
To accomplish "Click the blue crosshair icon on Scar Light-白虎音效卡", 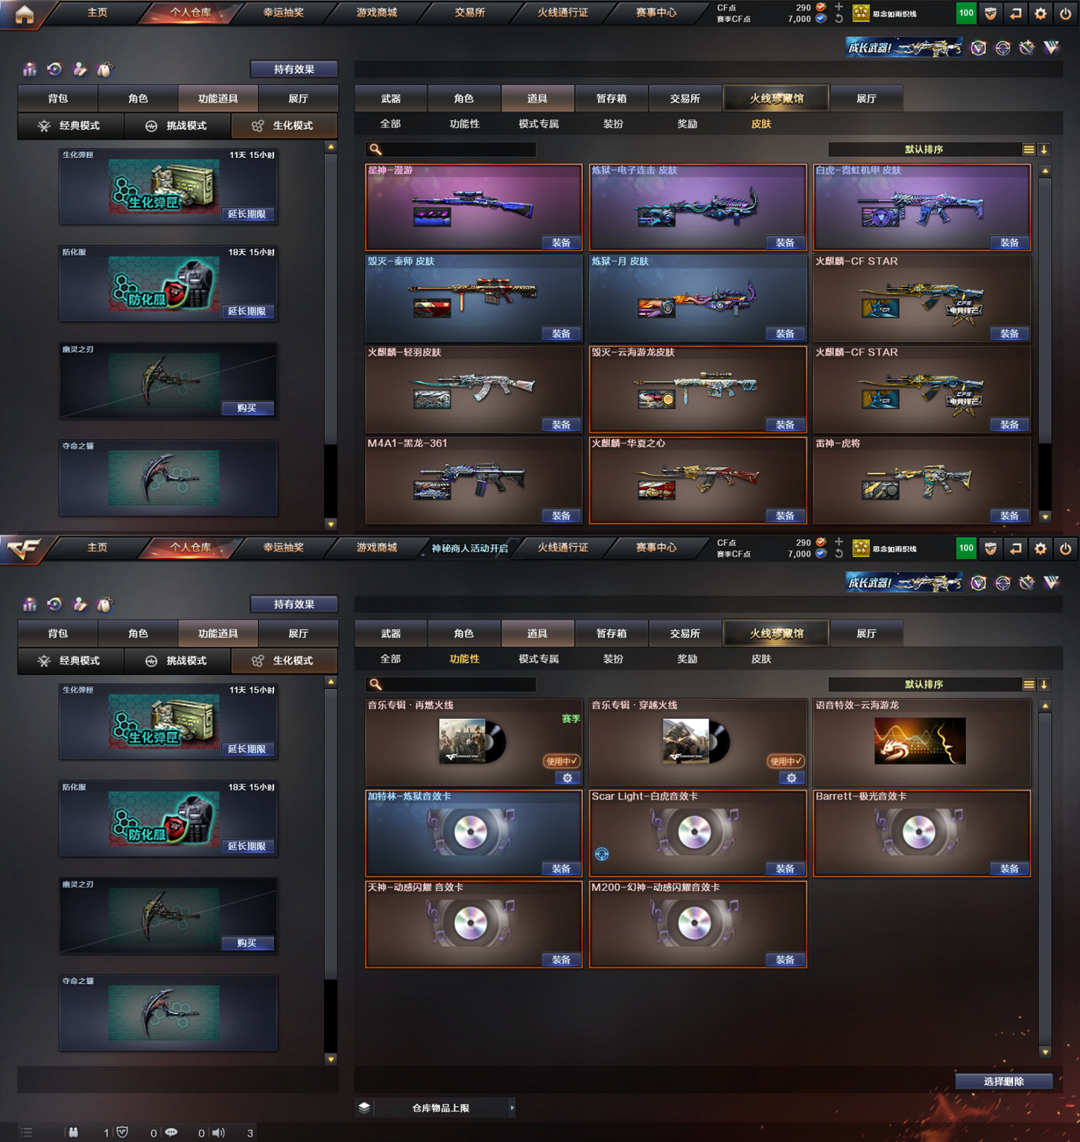I will pyautogui.click(x=602, y=854).
